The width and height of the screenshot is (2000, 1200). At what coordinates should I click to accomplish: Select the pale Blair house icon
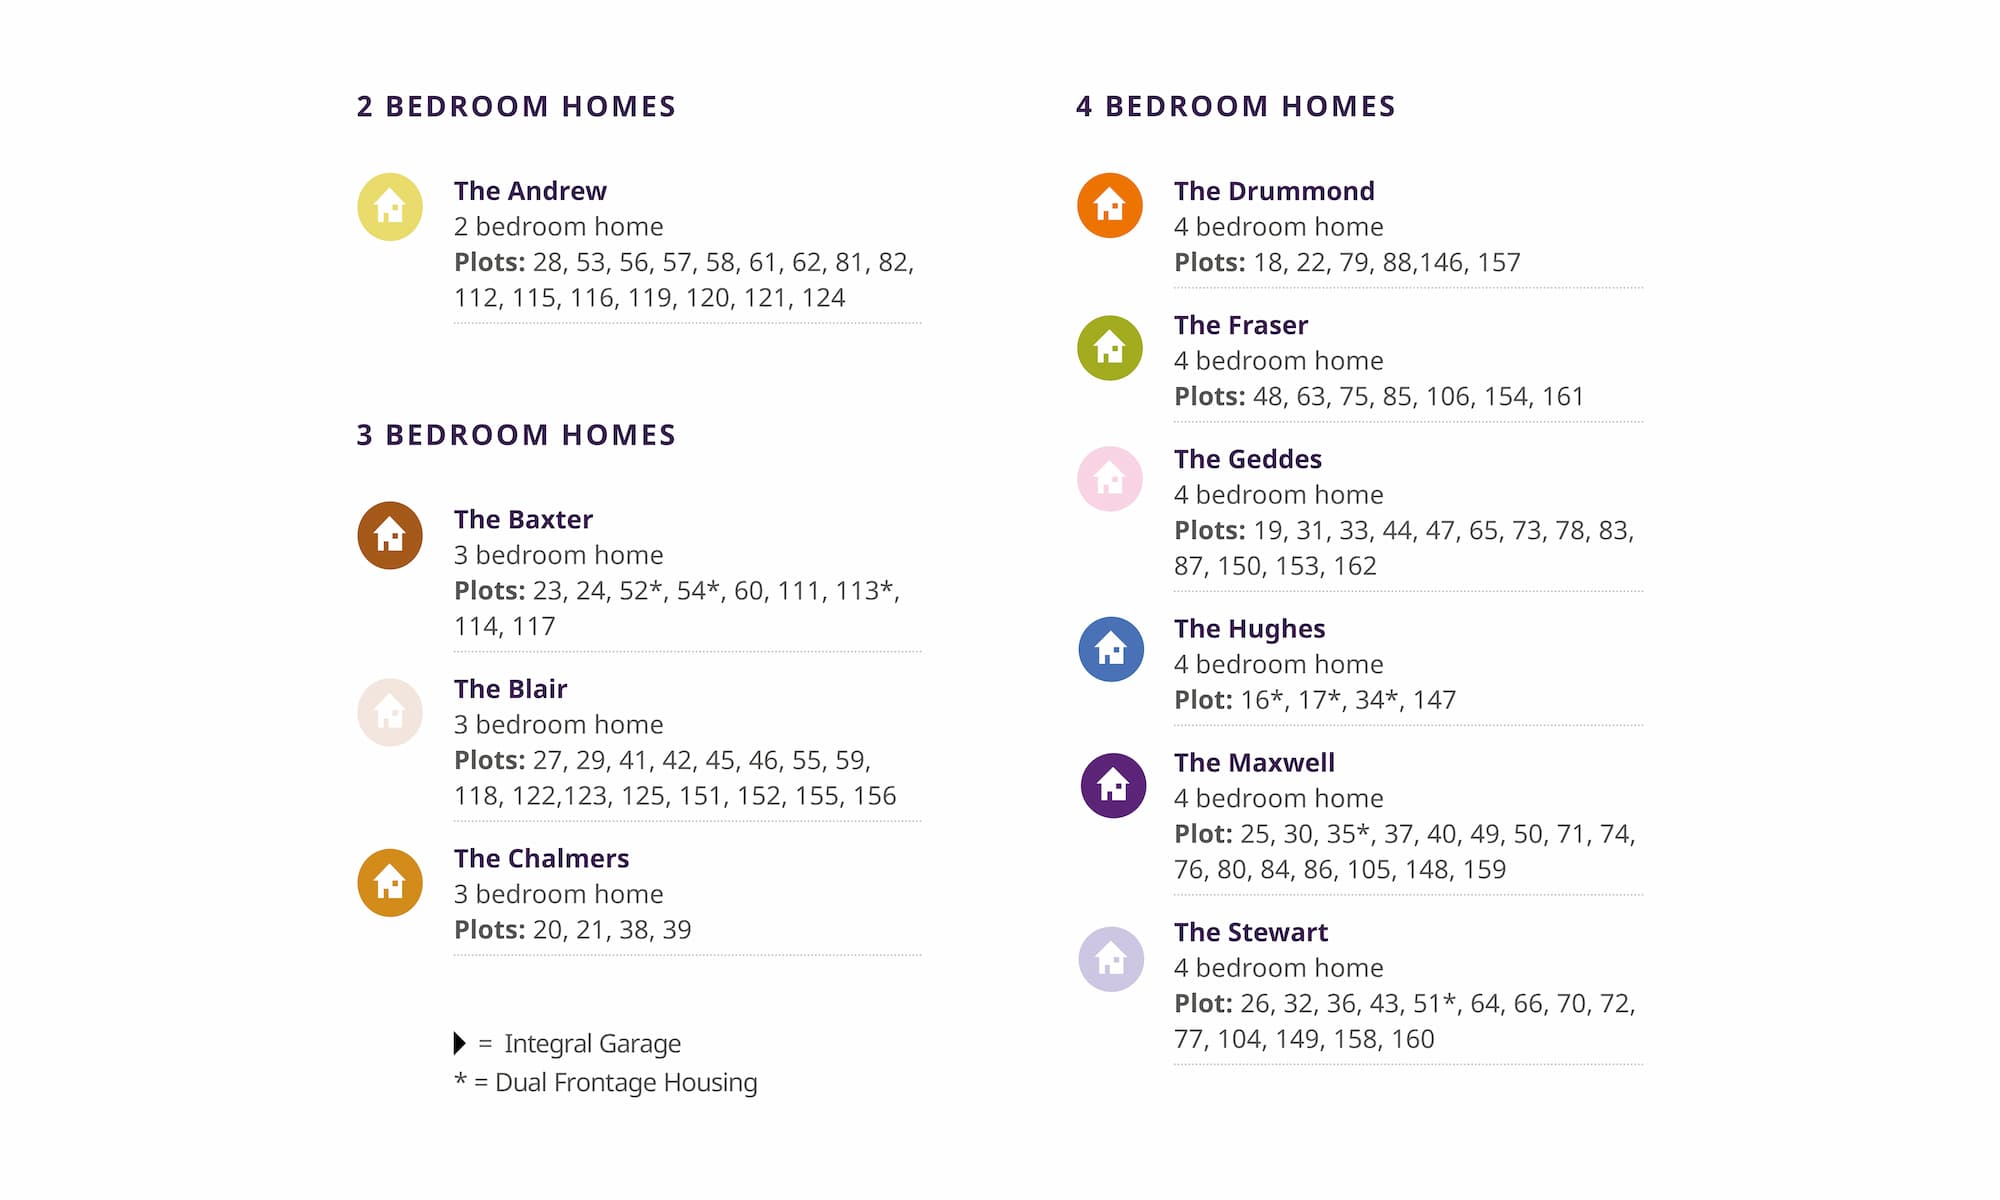tap(390, 712)
